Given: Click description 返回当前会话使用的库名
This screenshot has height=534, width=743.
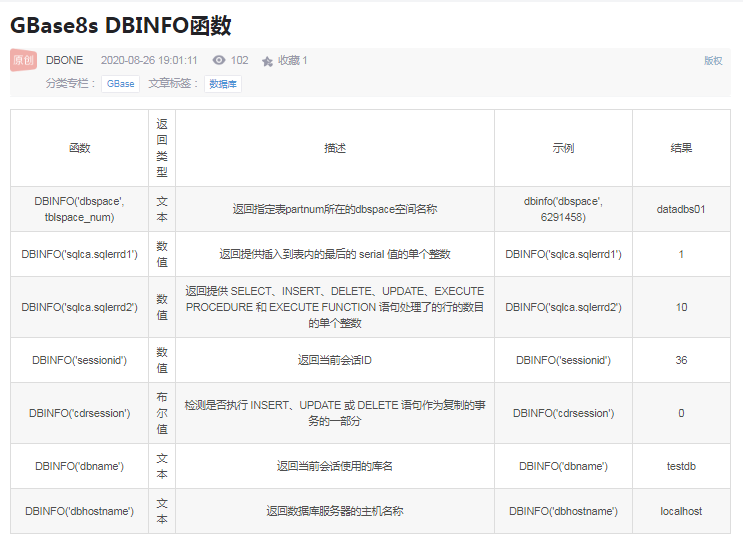Looking at the screenshot, I should 335,466.
